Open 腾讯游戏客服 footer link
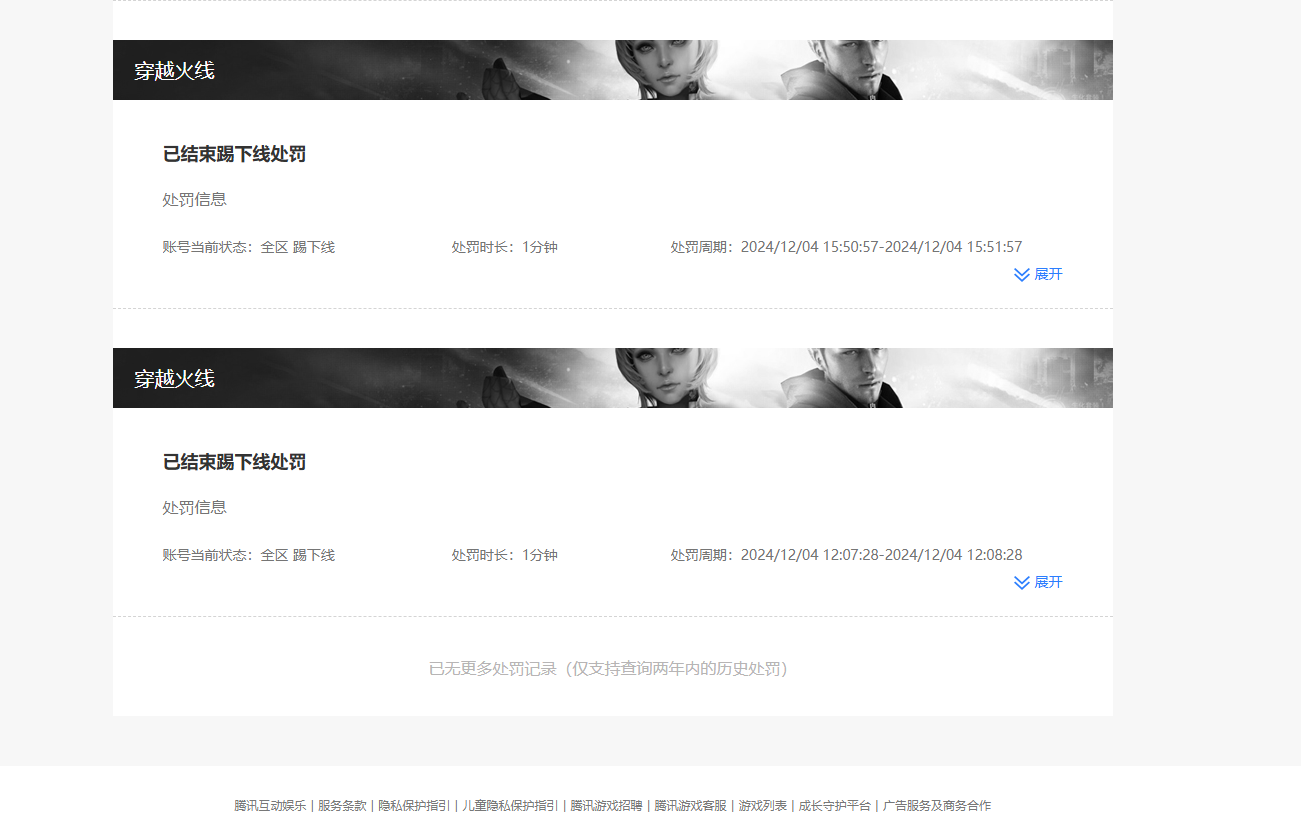Image resolution: width=1301 pixels, height=815 pixels. [x=690, y=805]
